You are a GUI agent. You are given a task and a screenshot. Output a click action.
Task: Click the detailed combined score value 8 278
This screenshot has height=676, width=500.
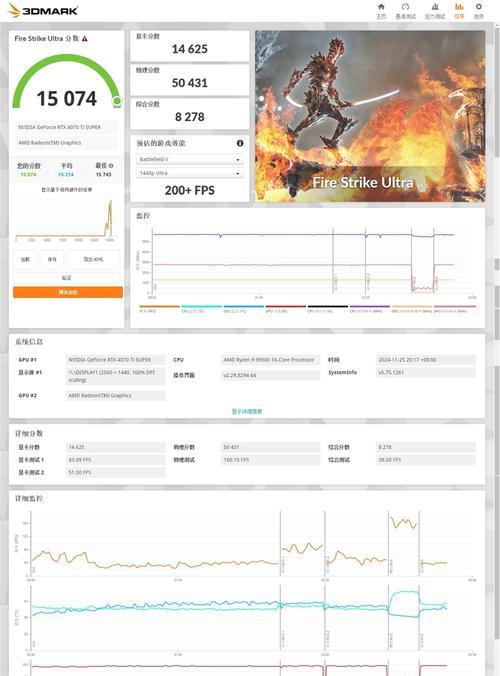tap(425, 447)
